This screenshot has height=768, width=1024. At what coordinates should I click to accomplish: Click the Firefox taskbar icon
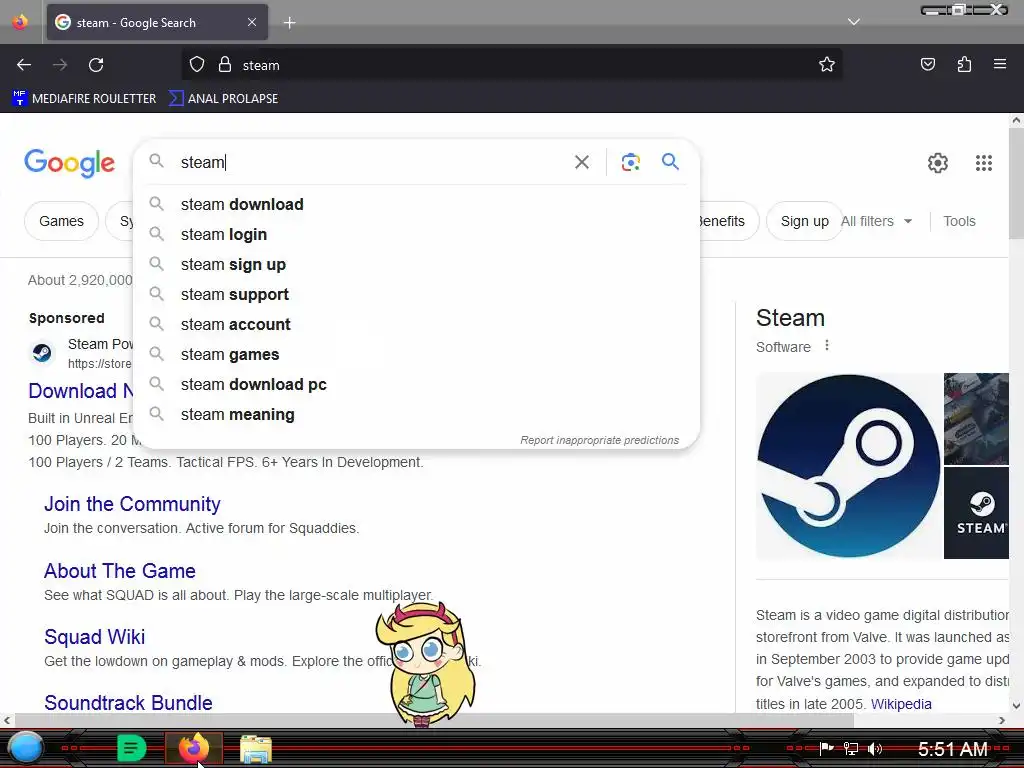(193, 748)
